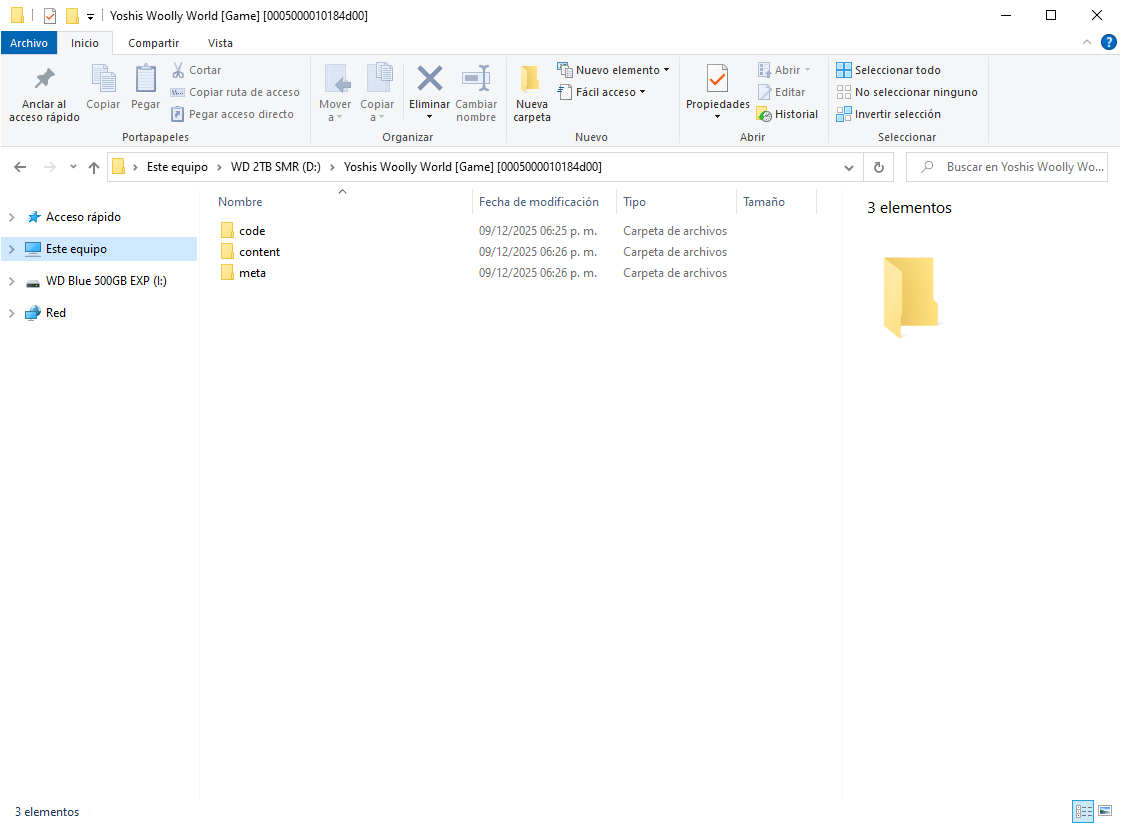
Task: Click the folder thumbnail in the preview pane
Action: click(x=910, y=297)
